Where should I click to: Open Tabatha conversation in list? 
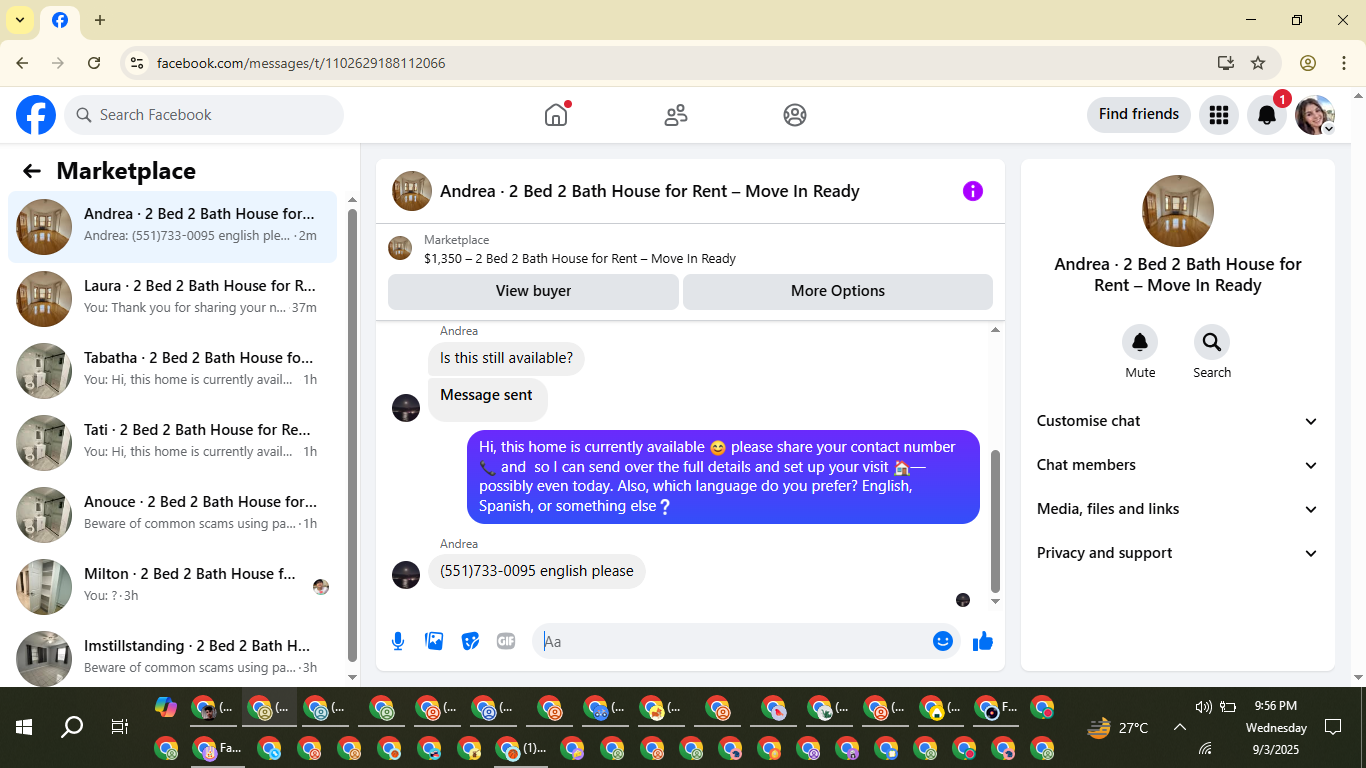[x=172, y=371]
